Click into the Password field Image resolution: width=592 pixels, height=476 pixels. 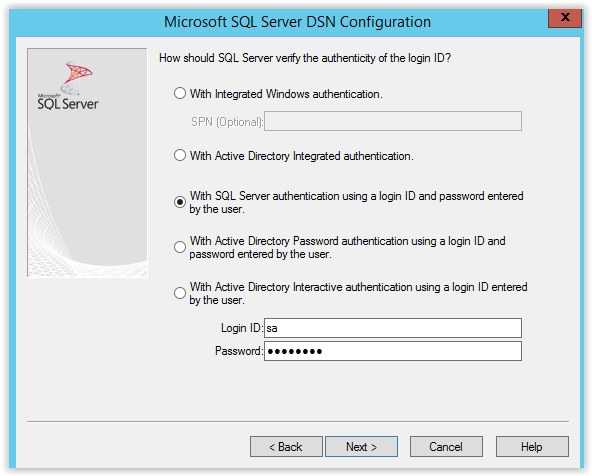click(393, 351)
